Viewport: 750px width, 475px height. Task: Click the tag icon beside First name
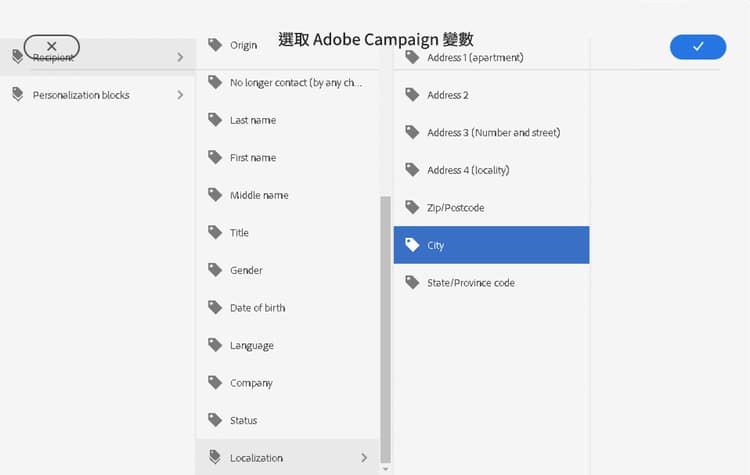tap(215, 157)
